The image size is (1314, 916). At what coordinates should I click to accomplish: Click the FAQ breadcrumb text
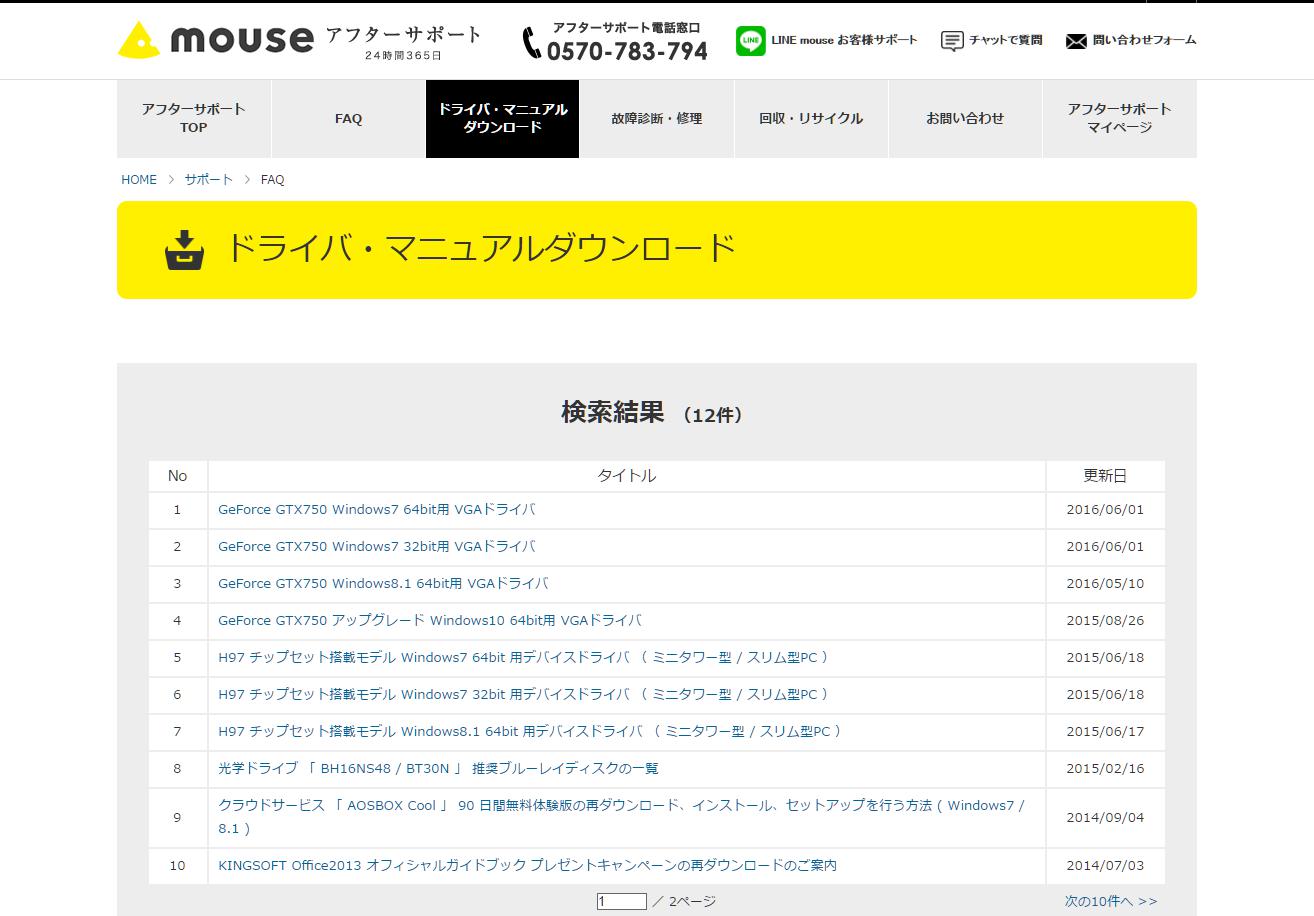[272, 180]
